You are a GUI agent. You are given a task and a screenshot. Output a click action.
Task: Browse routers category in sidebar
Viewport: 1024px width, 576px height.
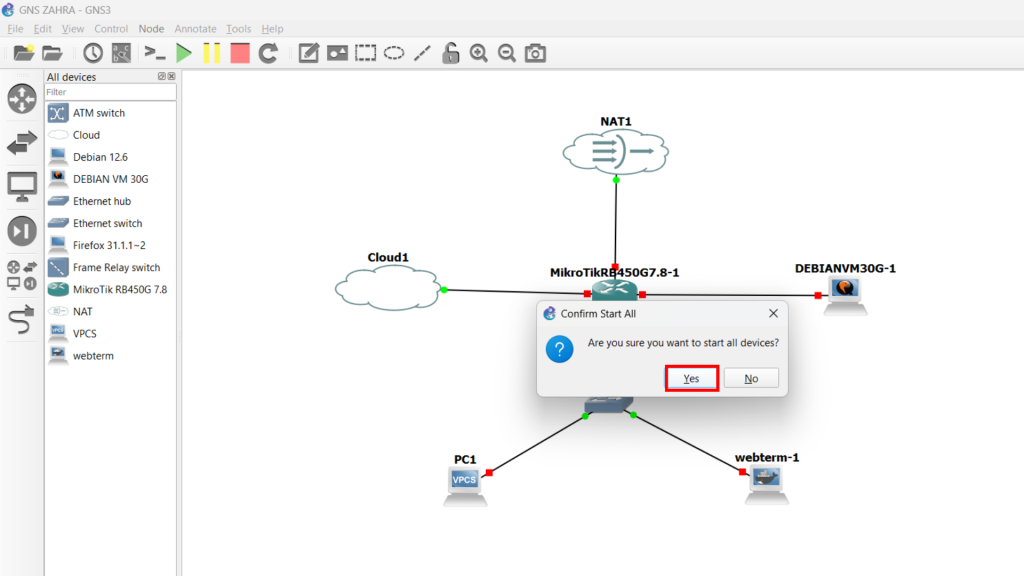click(x=21, y=99)
